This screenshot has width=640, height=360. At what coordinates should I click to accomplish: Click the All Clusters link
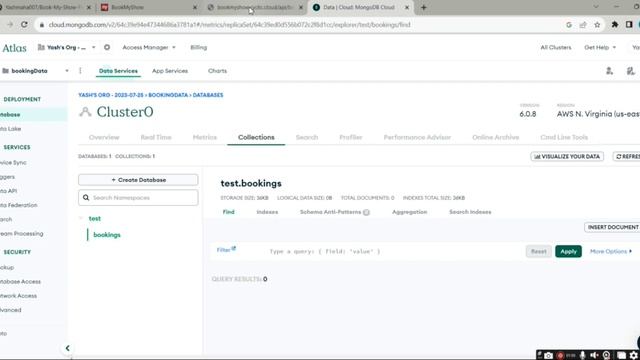556,47
